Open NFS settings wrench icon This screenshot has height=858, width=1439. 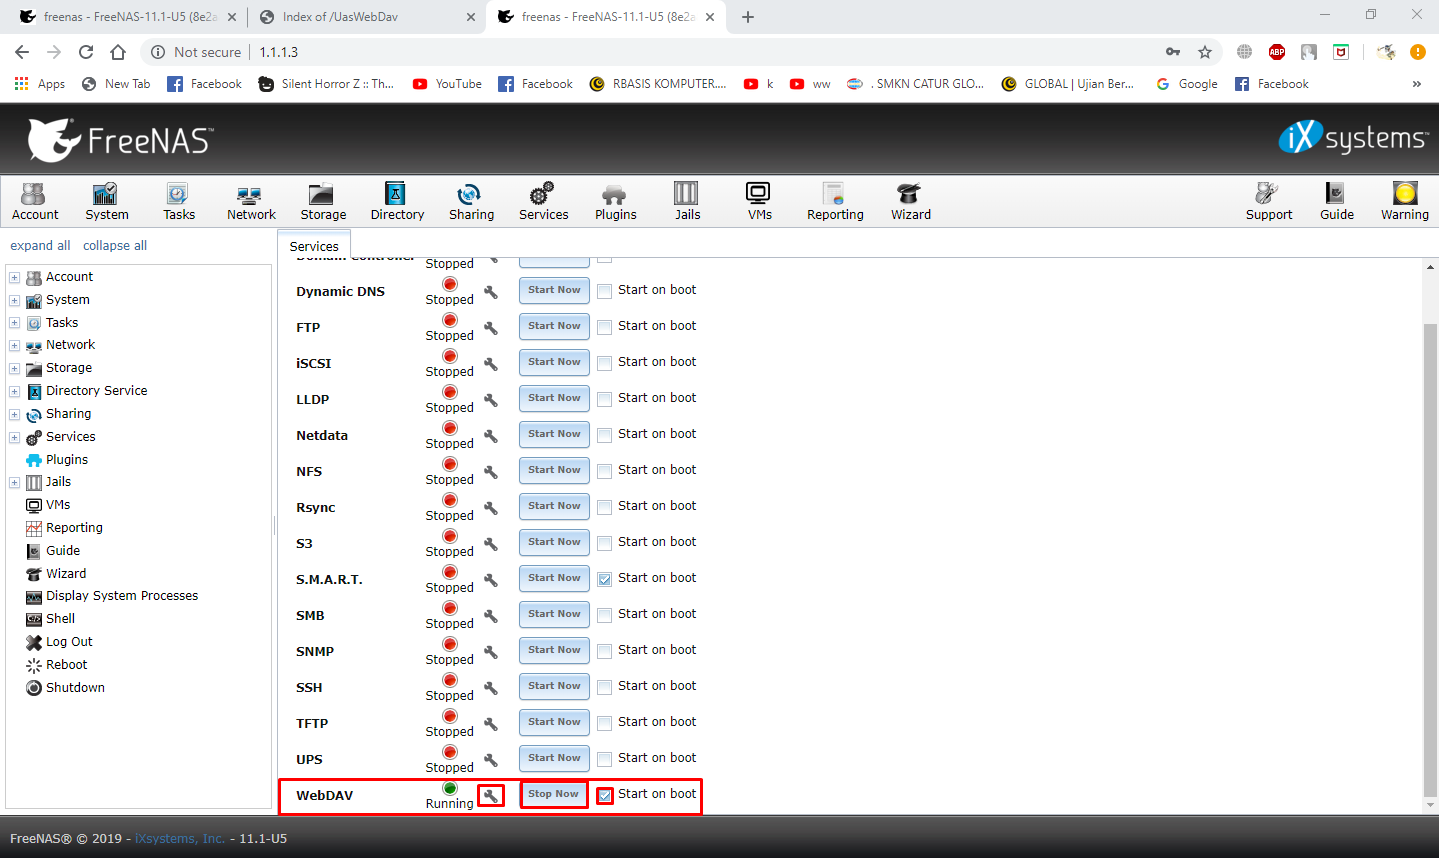pyautogui.click(x=491, y=472)
